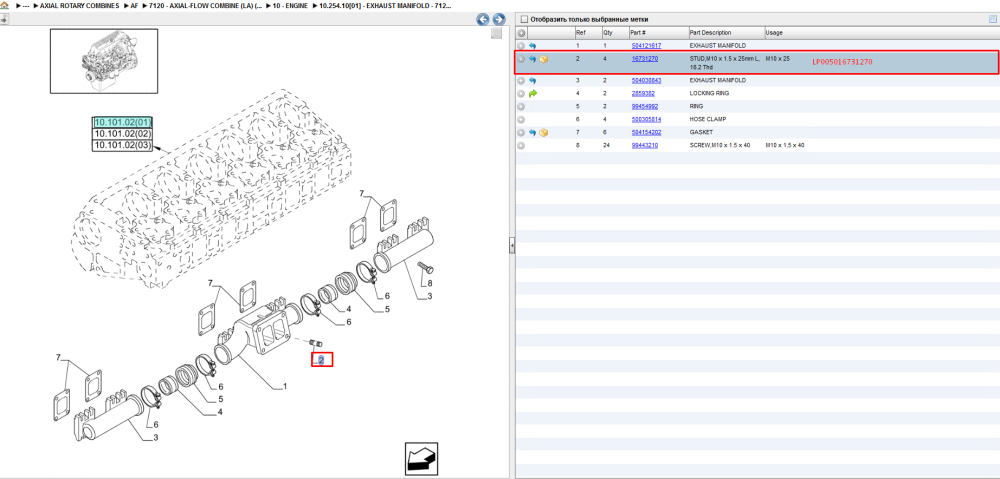Click the round icon in the 99443210 row
The height and width of the screenshot is (479, 1000).
coord(521,145)
